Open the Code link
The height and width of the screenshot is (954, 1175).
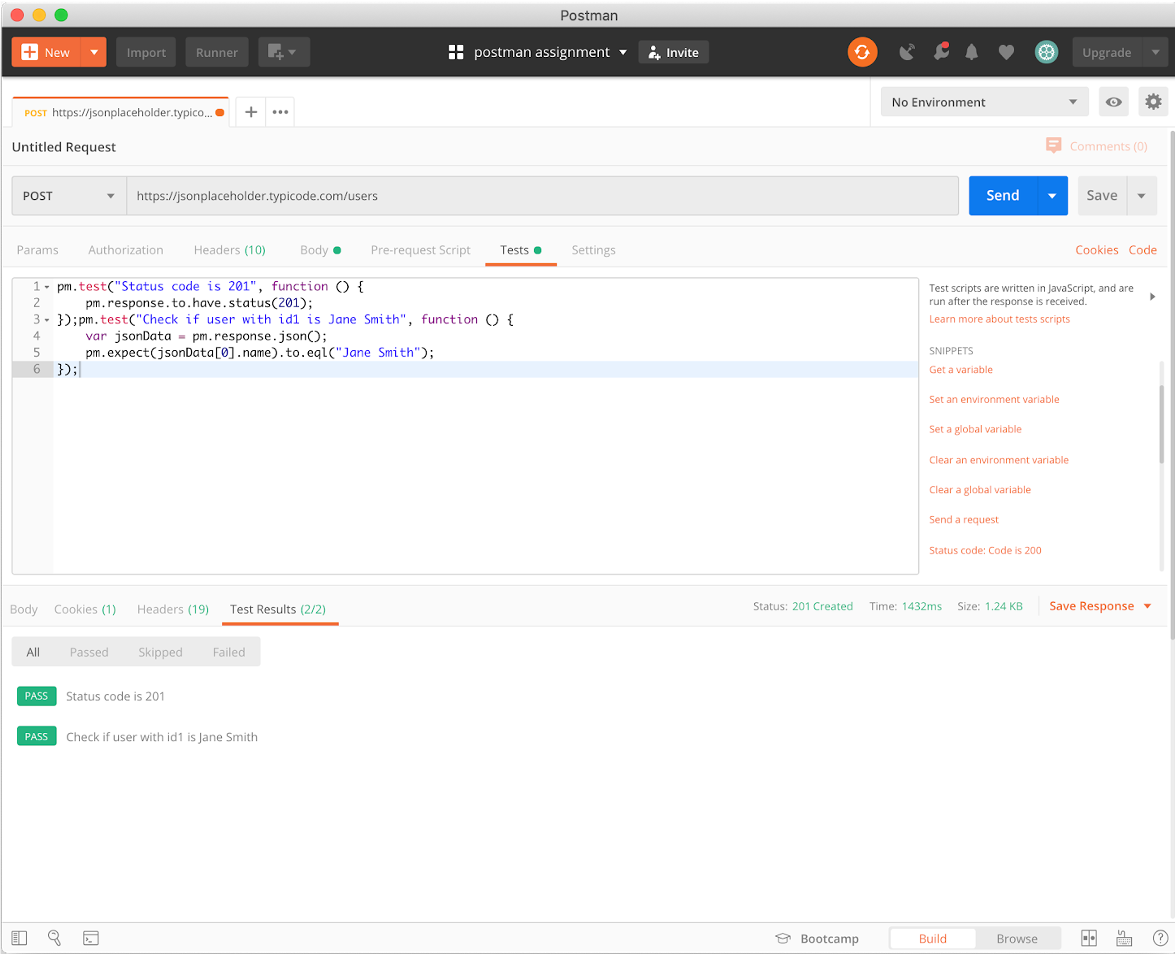tap(1142, 250)
